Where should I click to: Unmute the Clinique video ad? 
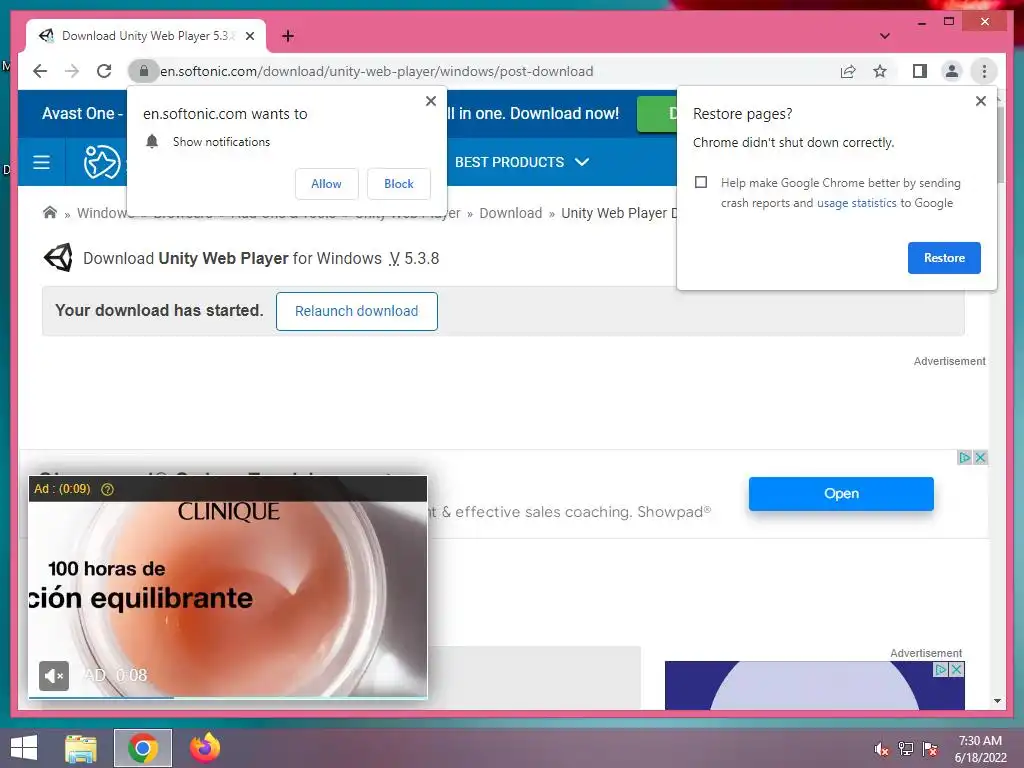point(54,675)
